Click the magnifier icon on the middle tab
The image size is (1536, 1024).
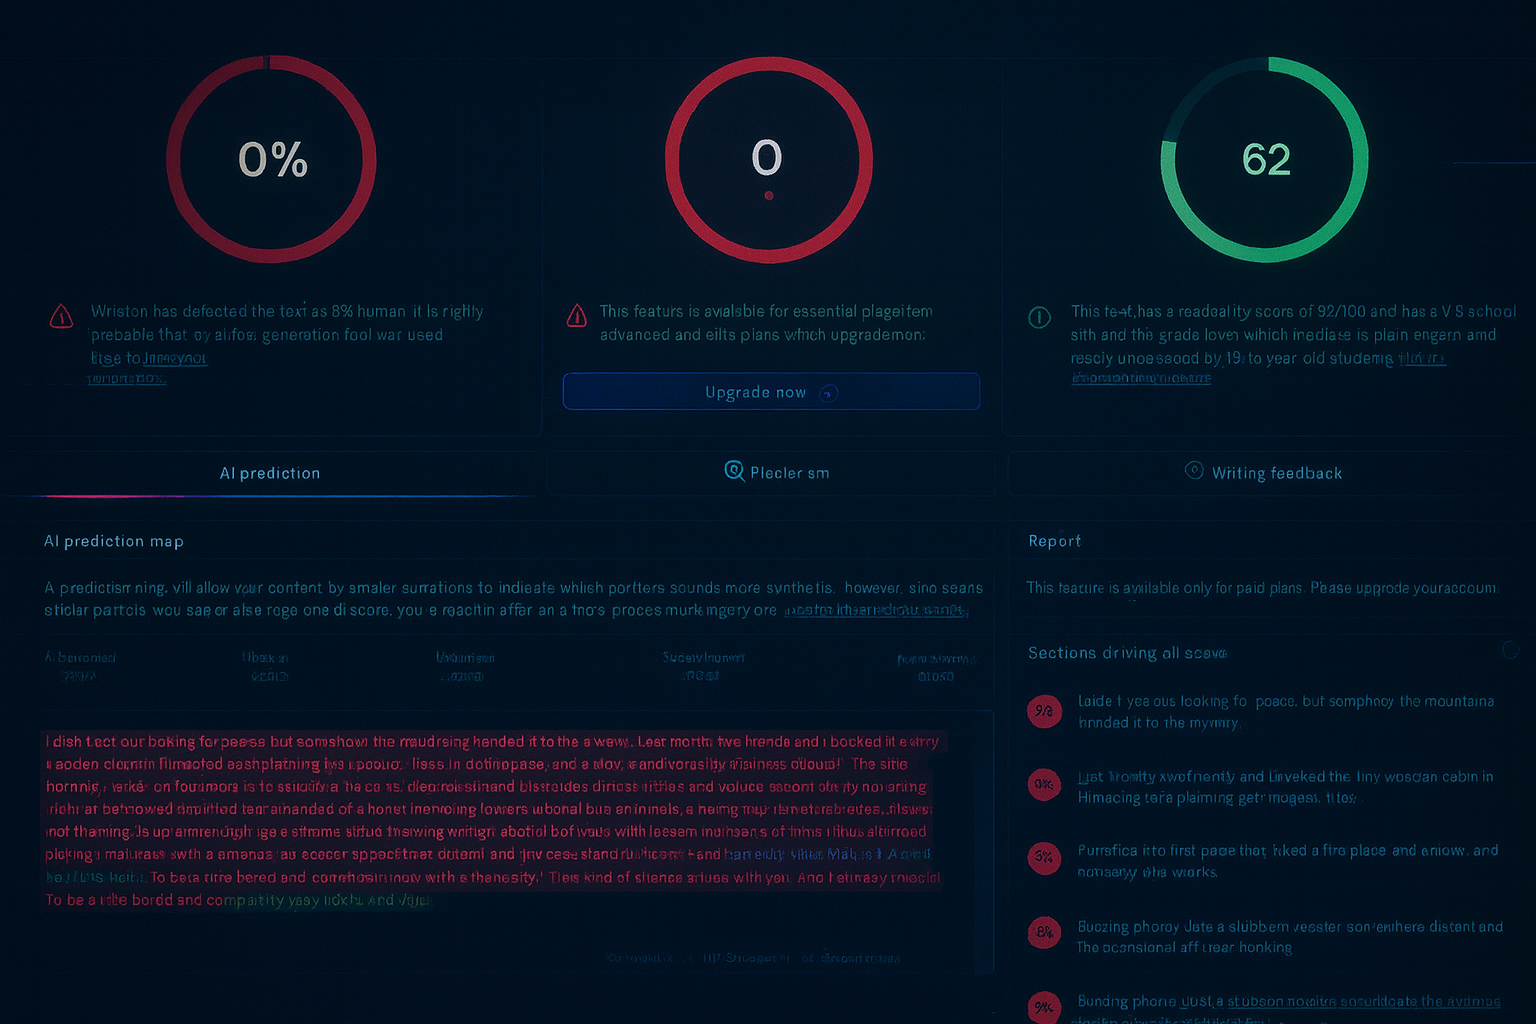734,471
